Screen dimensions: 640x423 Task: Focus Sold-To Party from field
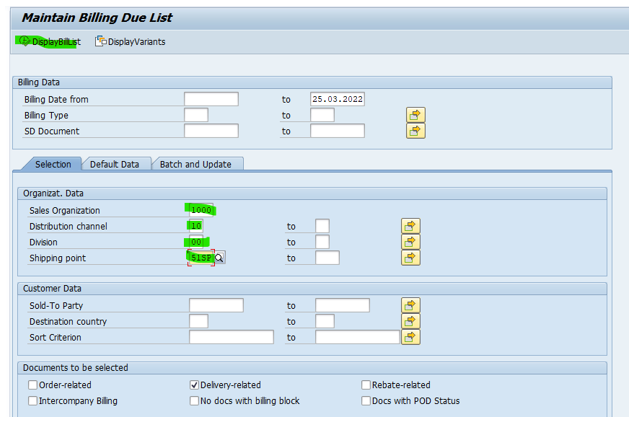click(216, 305)
